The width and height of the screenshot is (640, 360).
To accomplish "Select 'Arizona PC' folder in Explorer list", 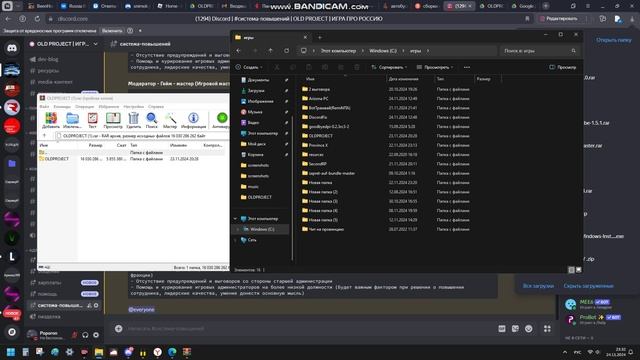I will 319,98.
